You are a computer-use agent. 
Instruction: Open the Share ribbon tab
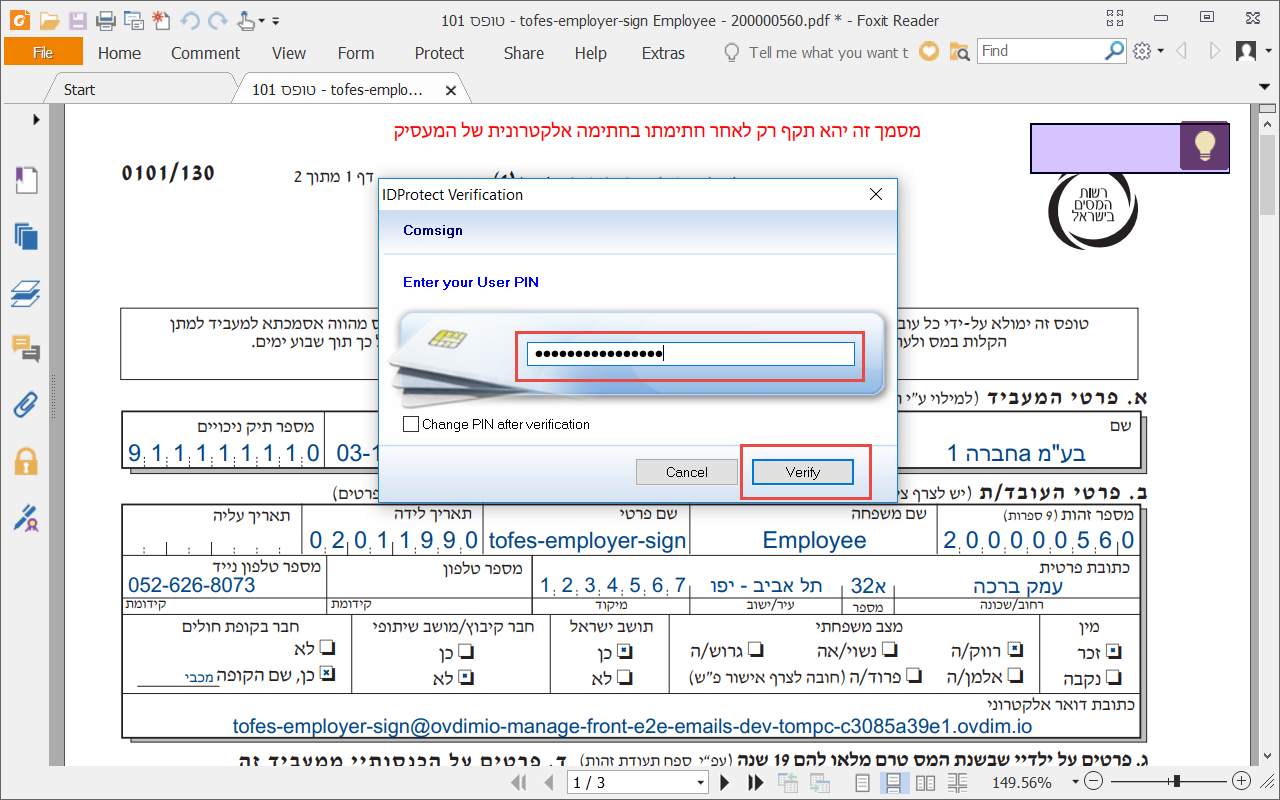tap(524, 53)
